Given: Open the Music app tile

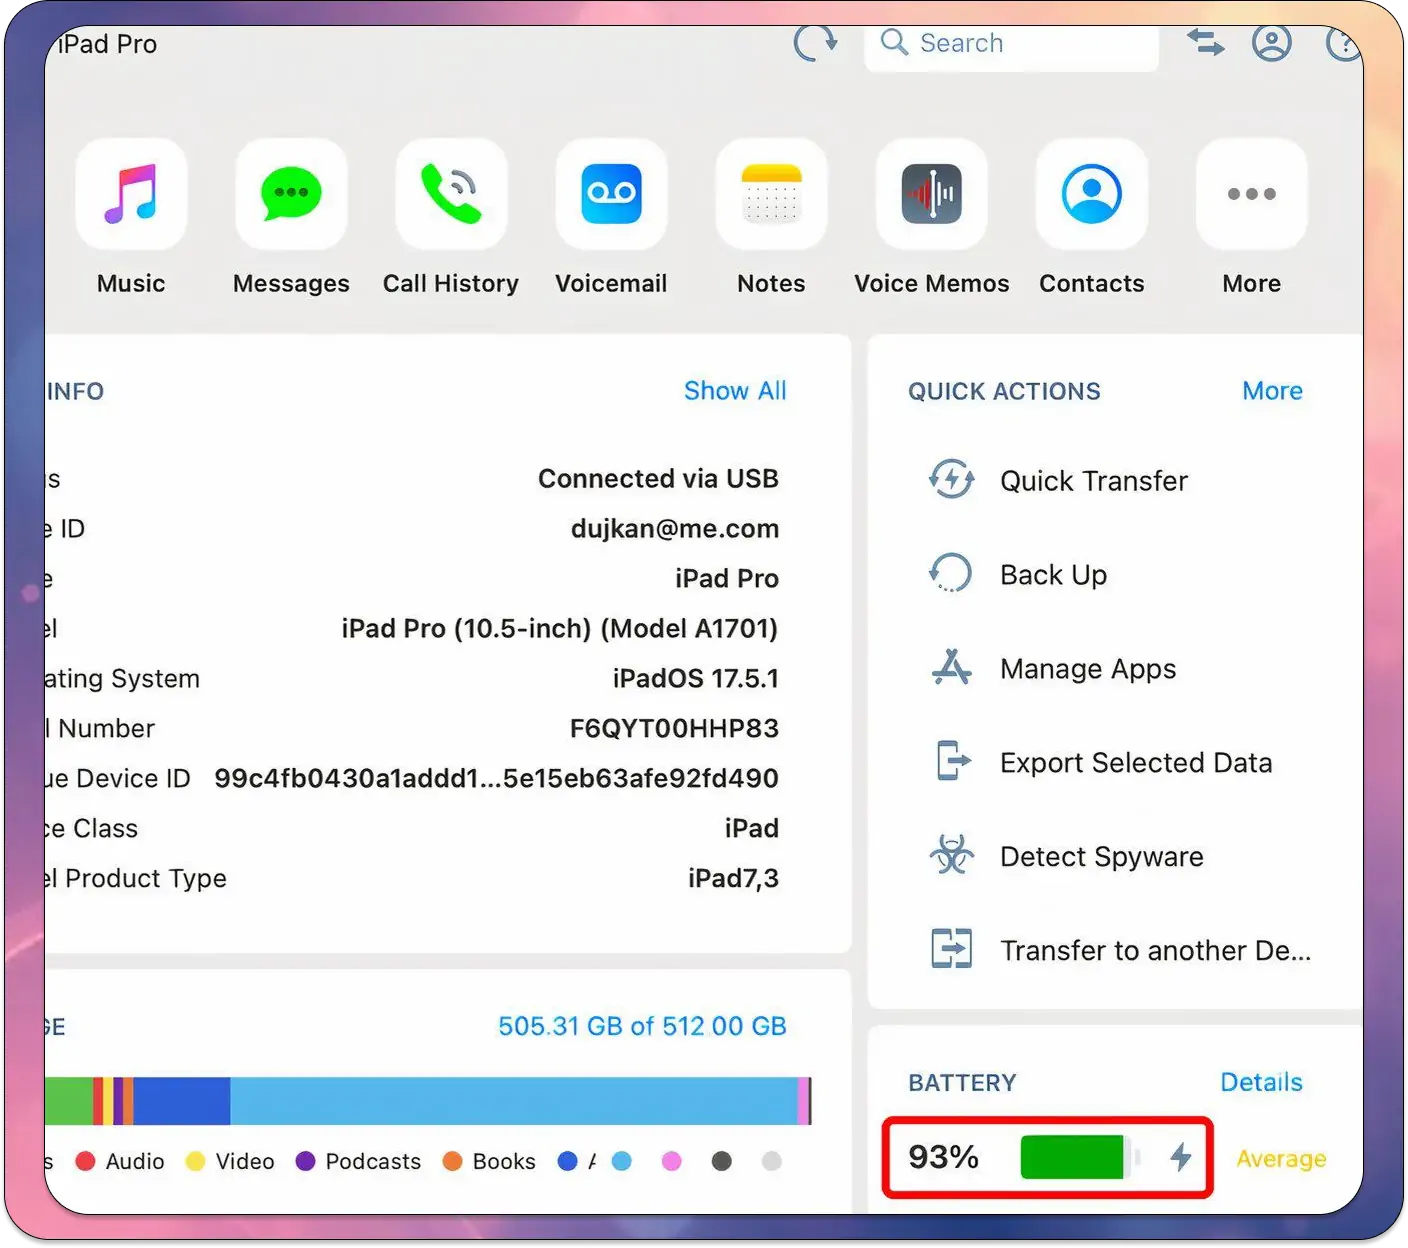Looking at the screenshot, I should coord(131,194).
